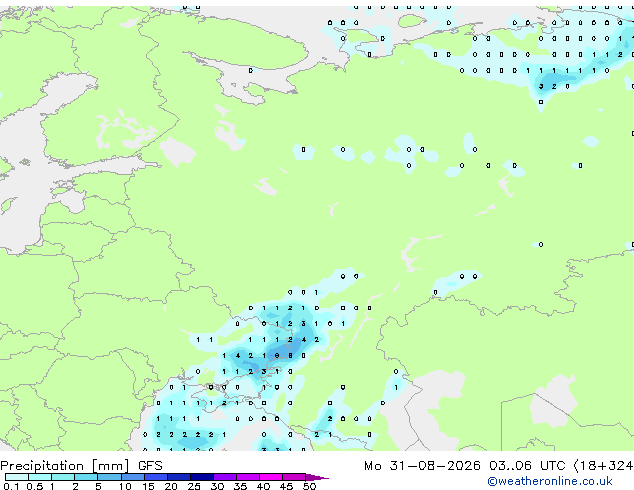The image size is (634, 490).
Task: Click the 'Mo 31-08-2026 03..06 UTC' timestamp
Action: 464,466
